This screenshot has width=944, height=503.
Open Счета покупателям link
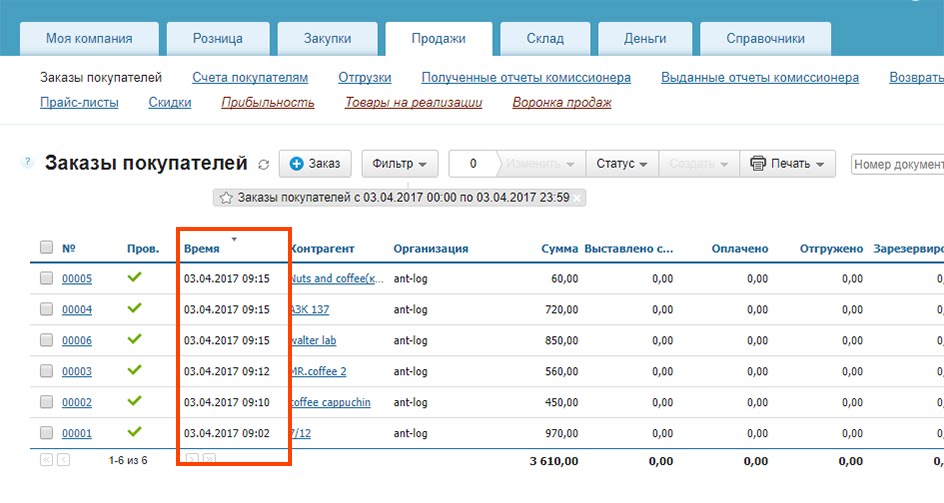pos(250,78)
